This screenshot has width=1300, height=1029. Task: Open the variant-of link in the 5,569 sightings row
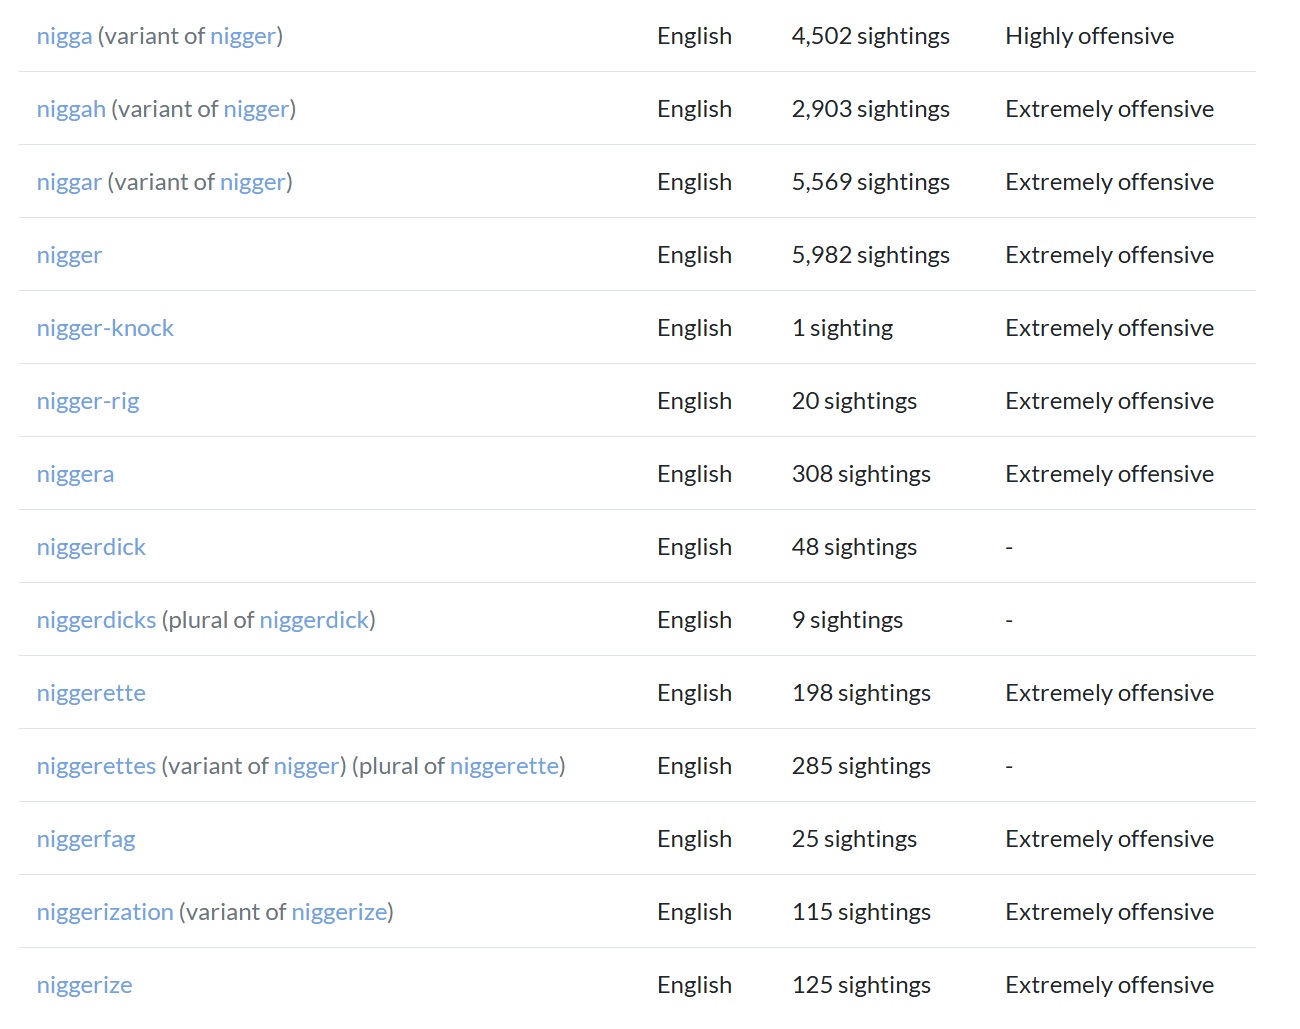[253, 183]
